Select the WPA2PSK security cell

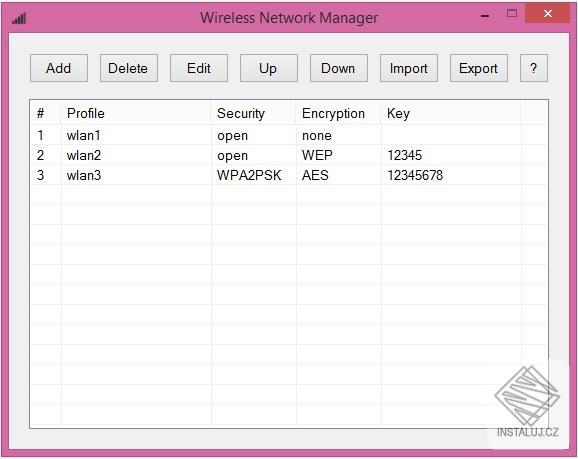[249, 175]
